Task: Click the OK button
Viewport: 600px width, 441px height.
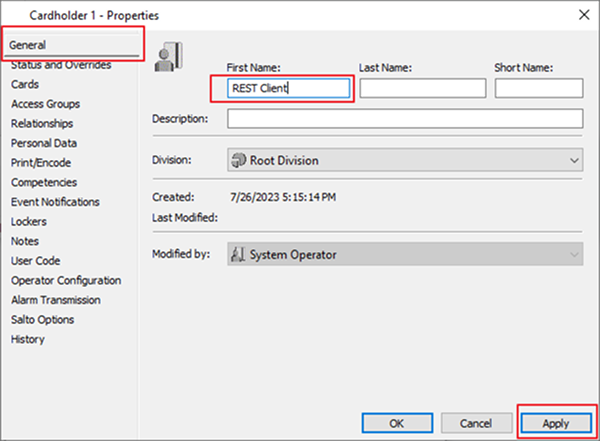Action: [x=396, y=423]
